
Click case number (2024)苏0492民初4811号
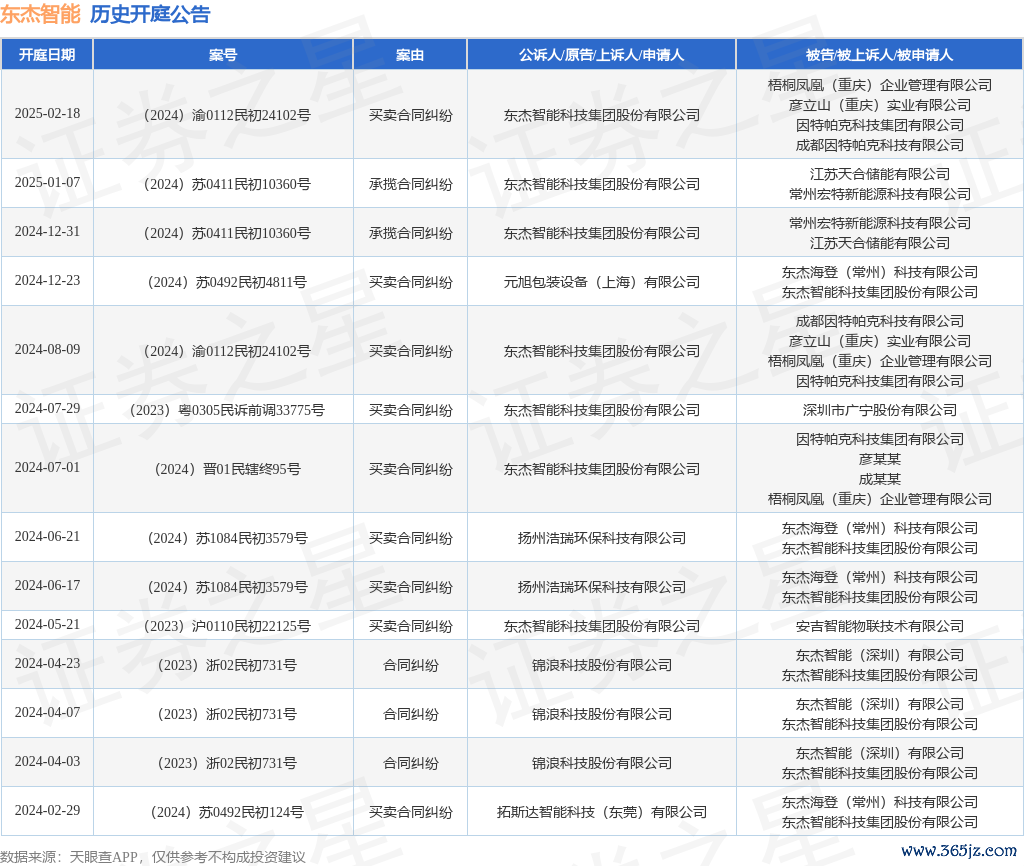click(227, 282)
